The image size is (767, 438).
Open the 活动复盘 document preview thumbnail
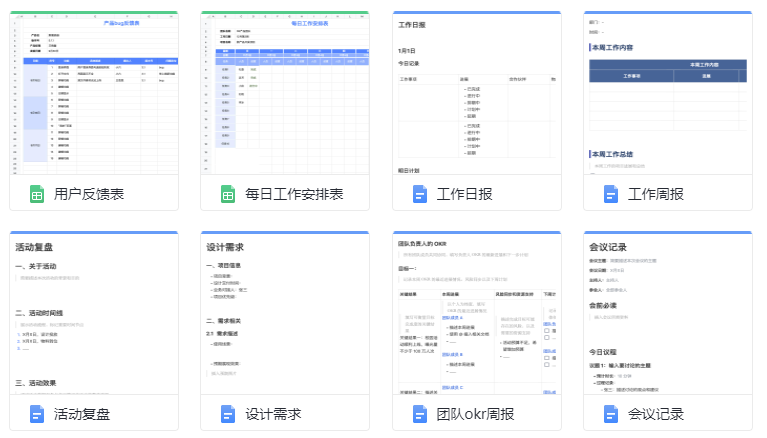click(x=94, y=313)
